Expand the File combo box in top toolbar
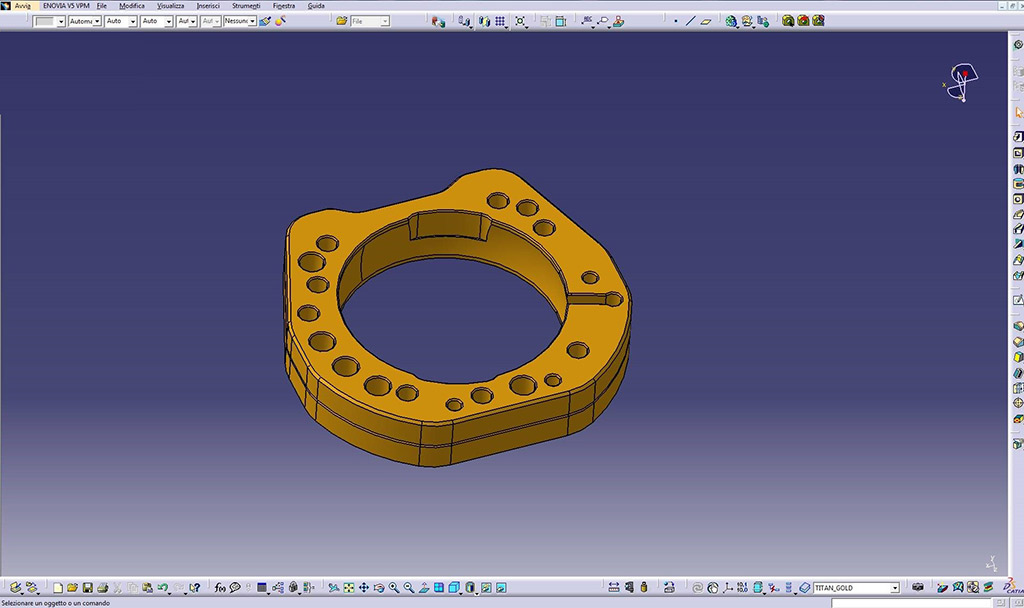The image size is (1024, 608). click(385, 22)
